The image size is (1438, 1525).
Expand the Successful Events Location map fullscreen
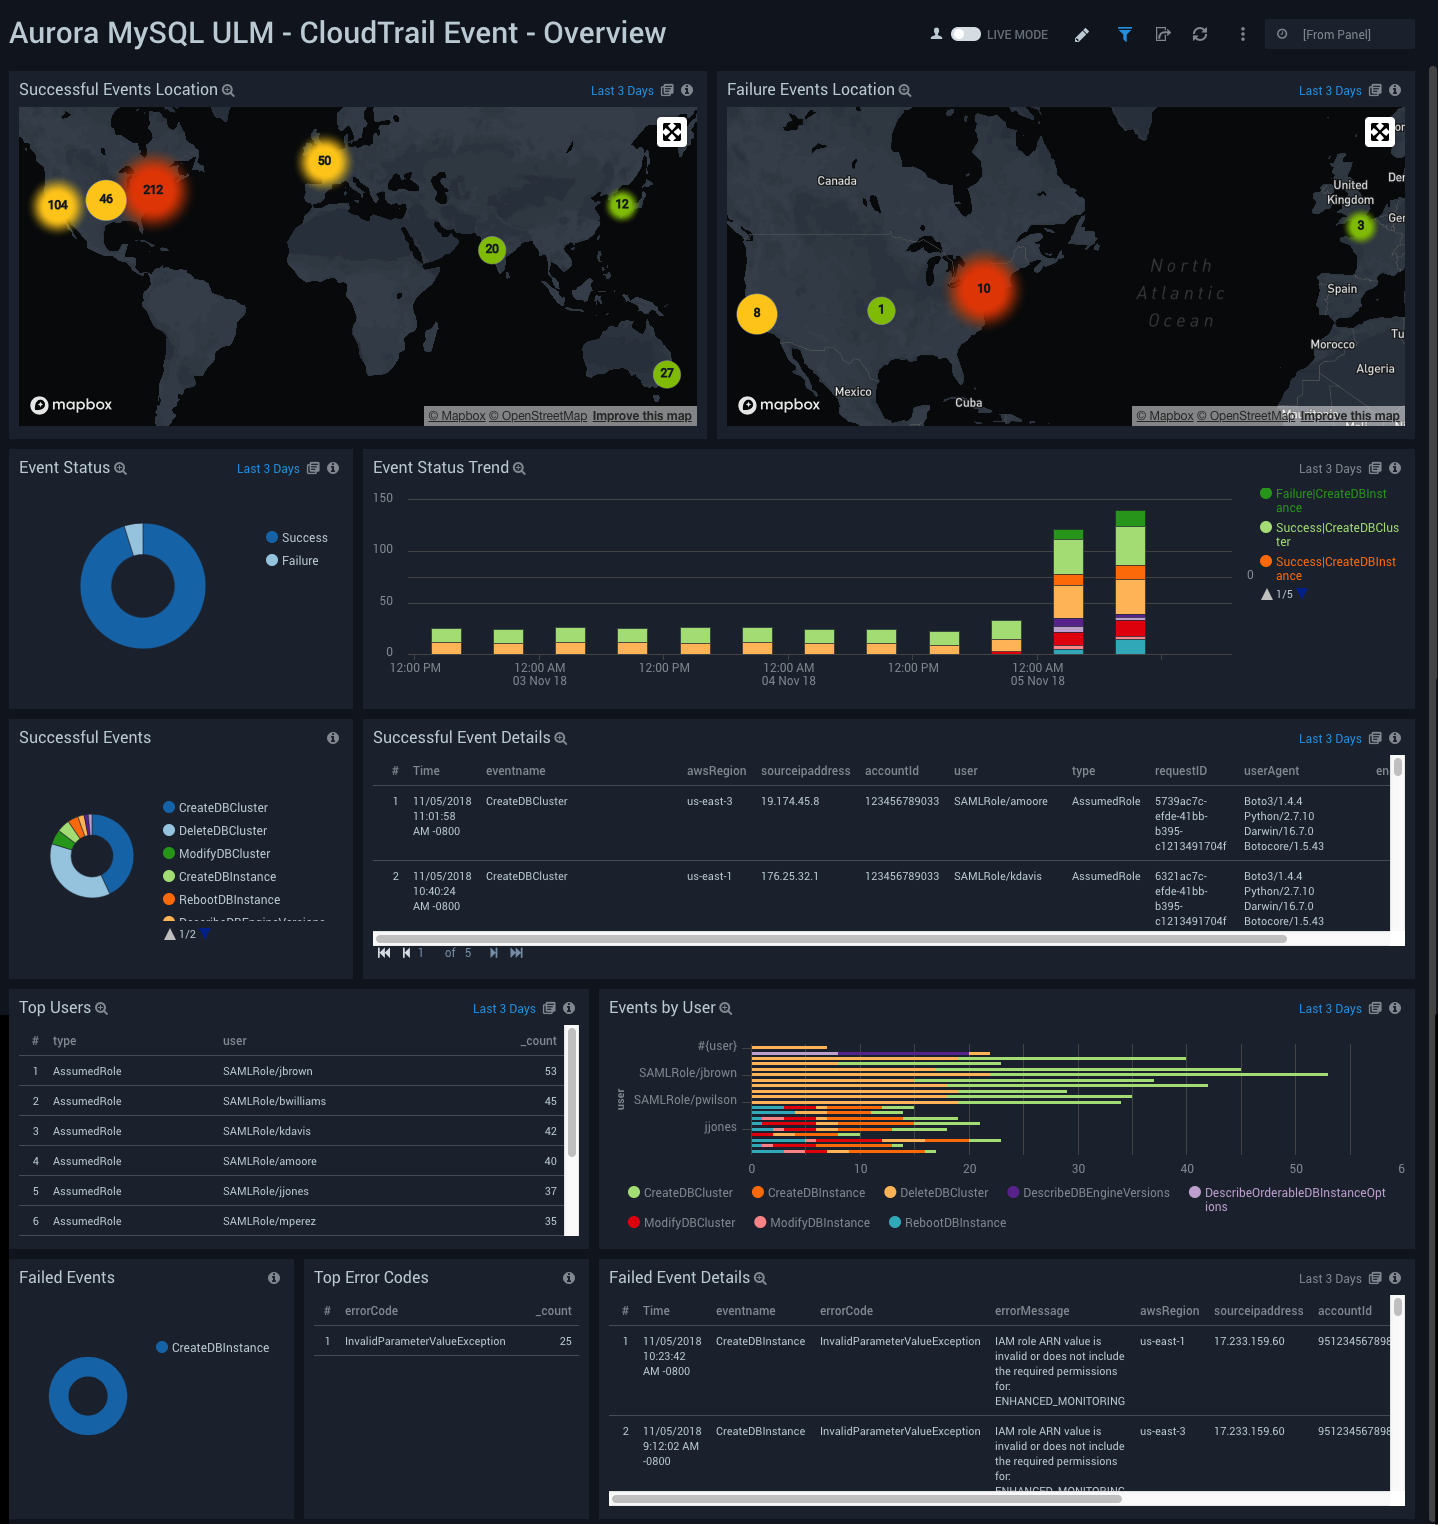(671, 131)
